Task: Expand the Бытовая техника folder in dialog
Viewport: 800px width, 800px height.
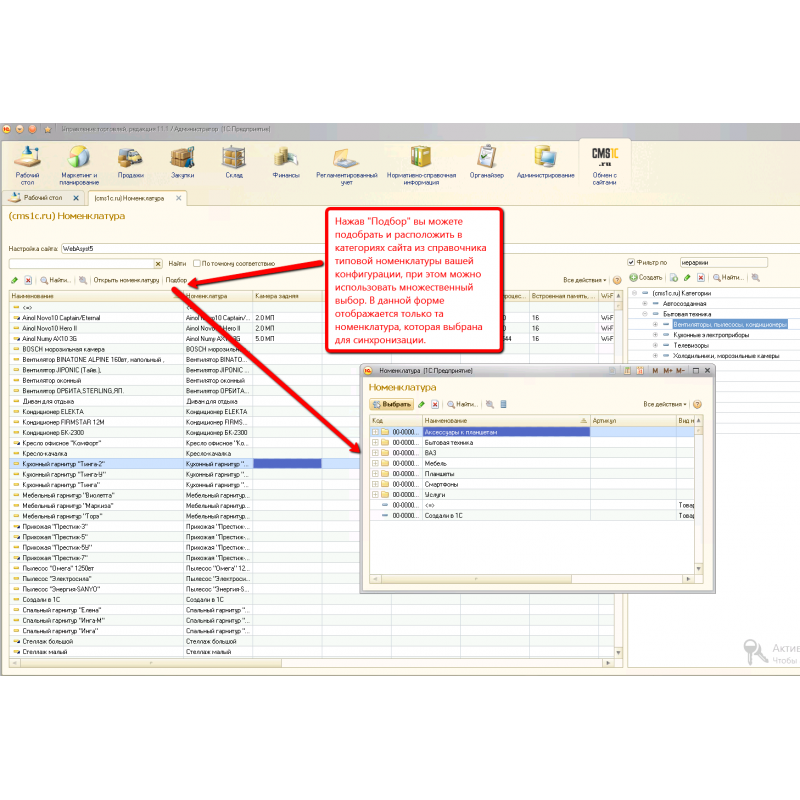Action: 376,443
